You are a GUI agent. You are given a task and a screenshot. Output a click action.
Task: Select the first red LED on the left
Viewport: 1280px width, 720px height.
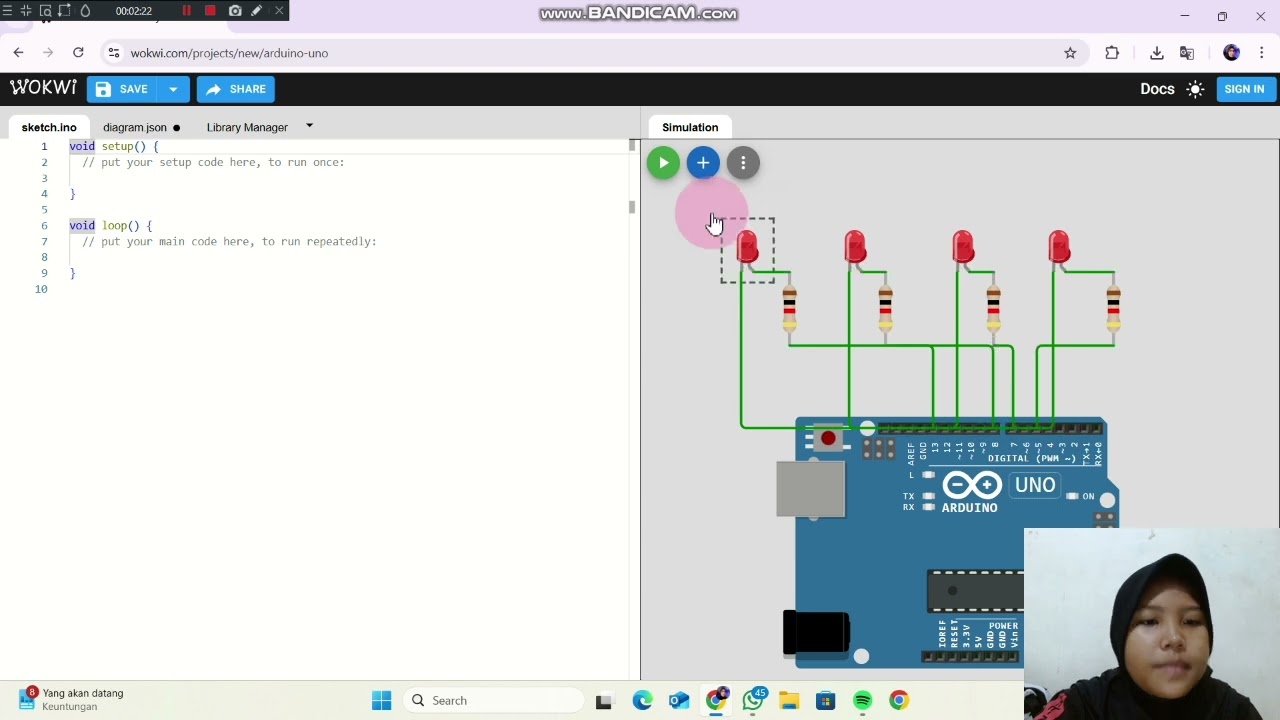click(747, 248)
